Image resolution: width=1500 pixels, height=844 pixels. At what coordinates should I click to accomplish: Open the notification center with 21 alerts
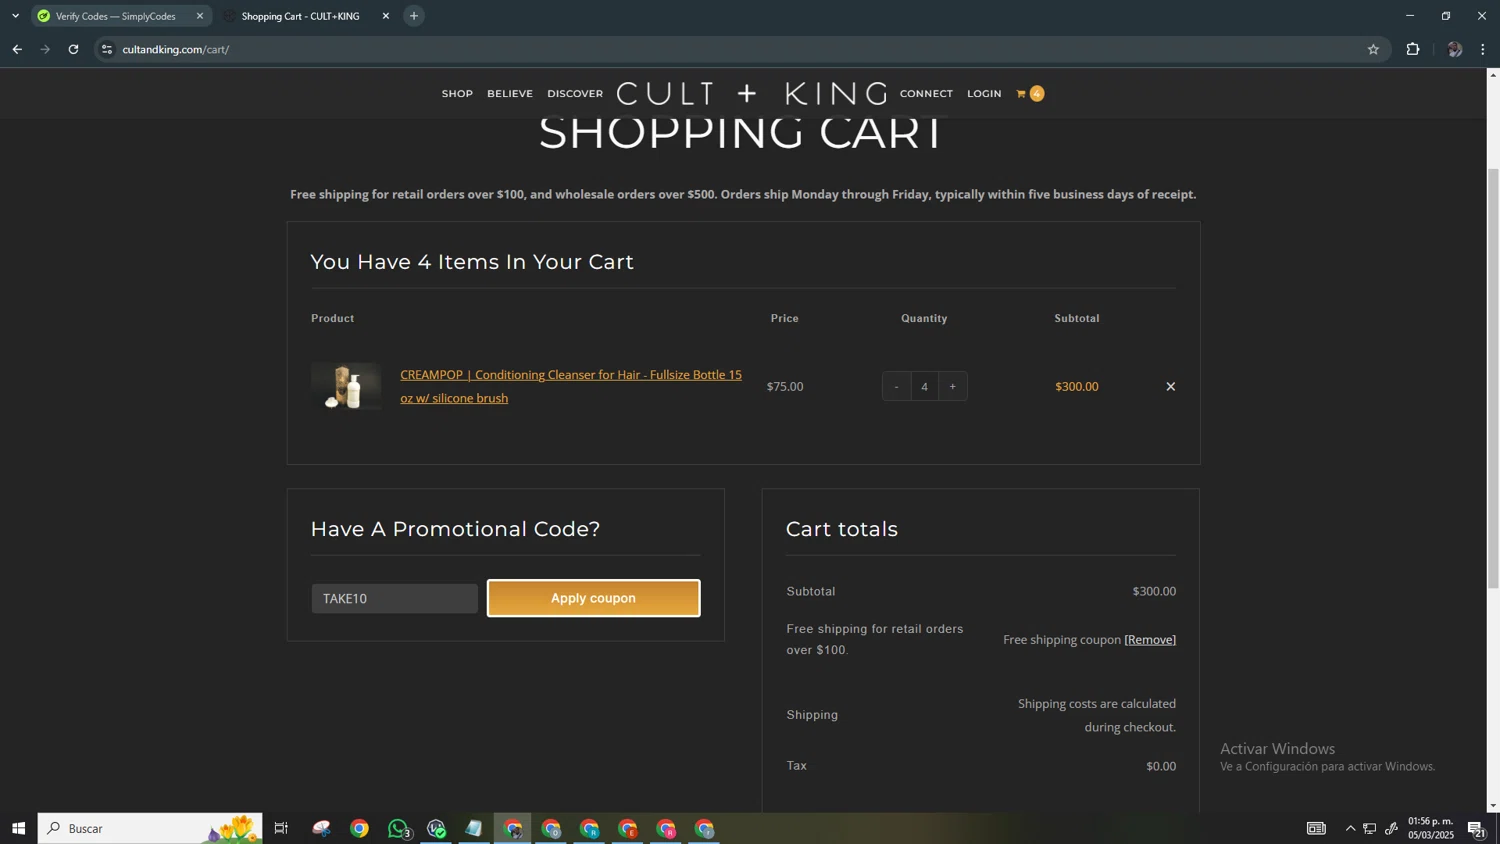[1476, 828]
